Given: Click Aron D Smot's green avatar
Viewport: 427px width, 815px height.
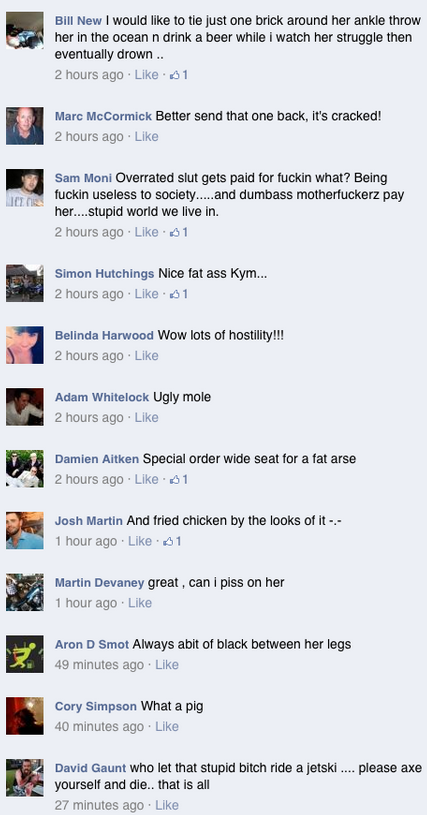Looking at the screenshot, I should point(25,654).
